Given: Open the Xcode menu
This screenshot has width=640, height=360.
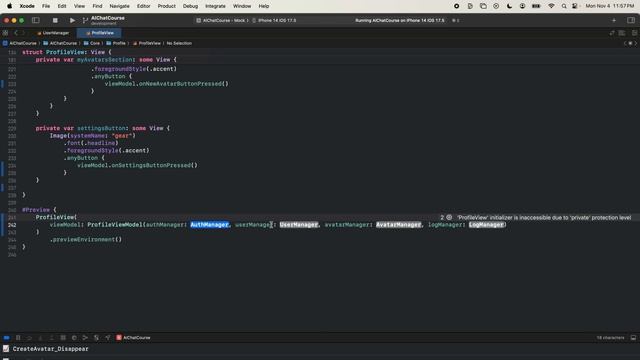Looking at the screenshot, I should pyautogui.click(x=27, y=6).
